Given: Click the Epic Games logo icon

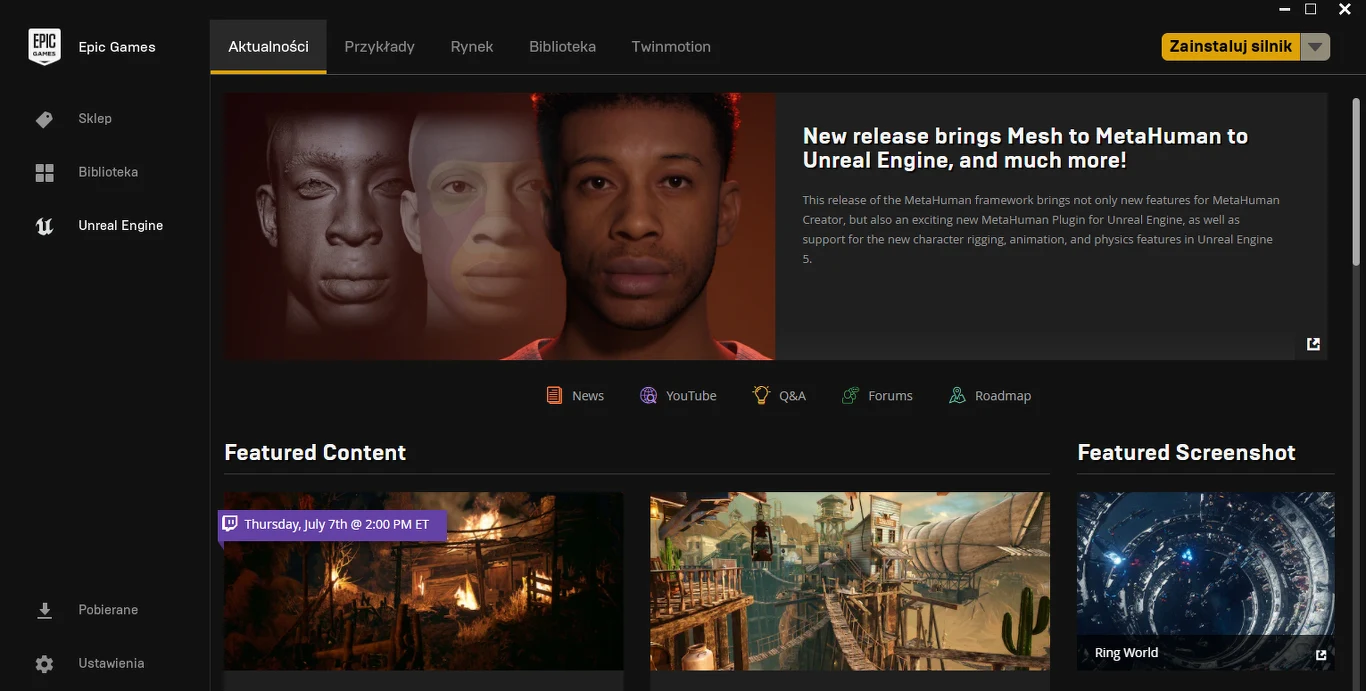Looking at the screenshot, I should [44, 47].
